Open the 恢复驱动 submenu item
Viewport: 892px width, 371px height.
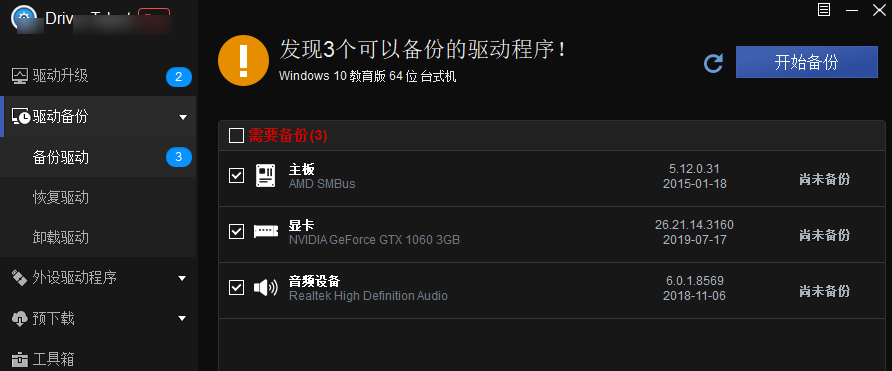(x=61, y=197)
